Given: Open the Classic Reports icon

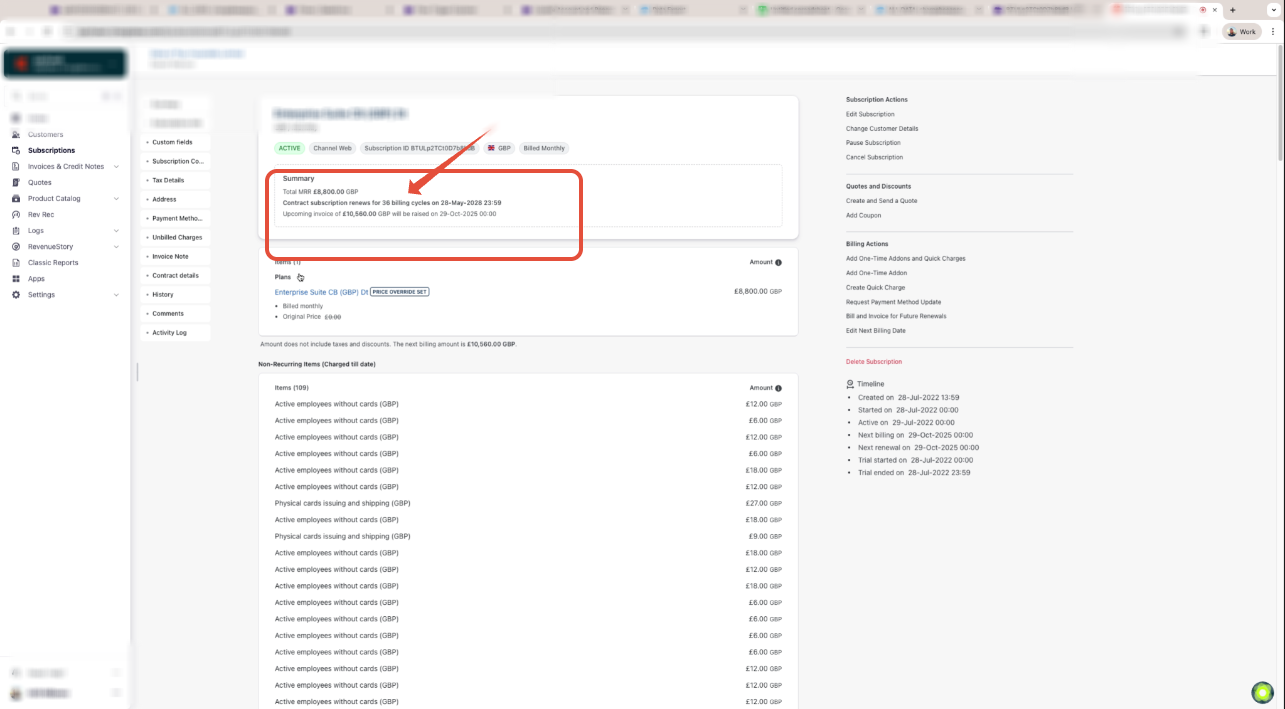Looking at the screenshot, I should (16, 262).
